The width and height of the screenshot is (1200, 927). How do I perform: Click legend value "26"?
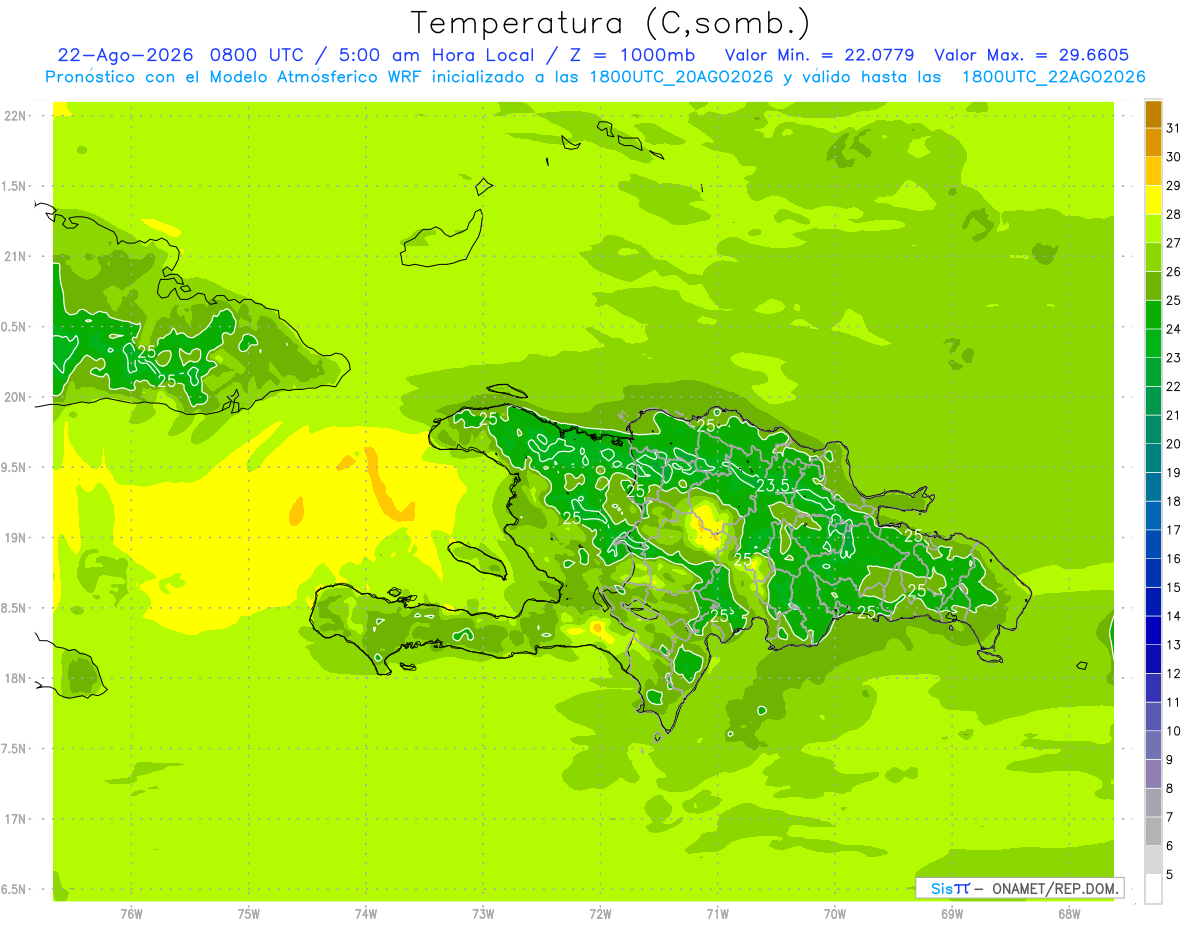[x=1173, y=271]
